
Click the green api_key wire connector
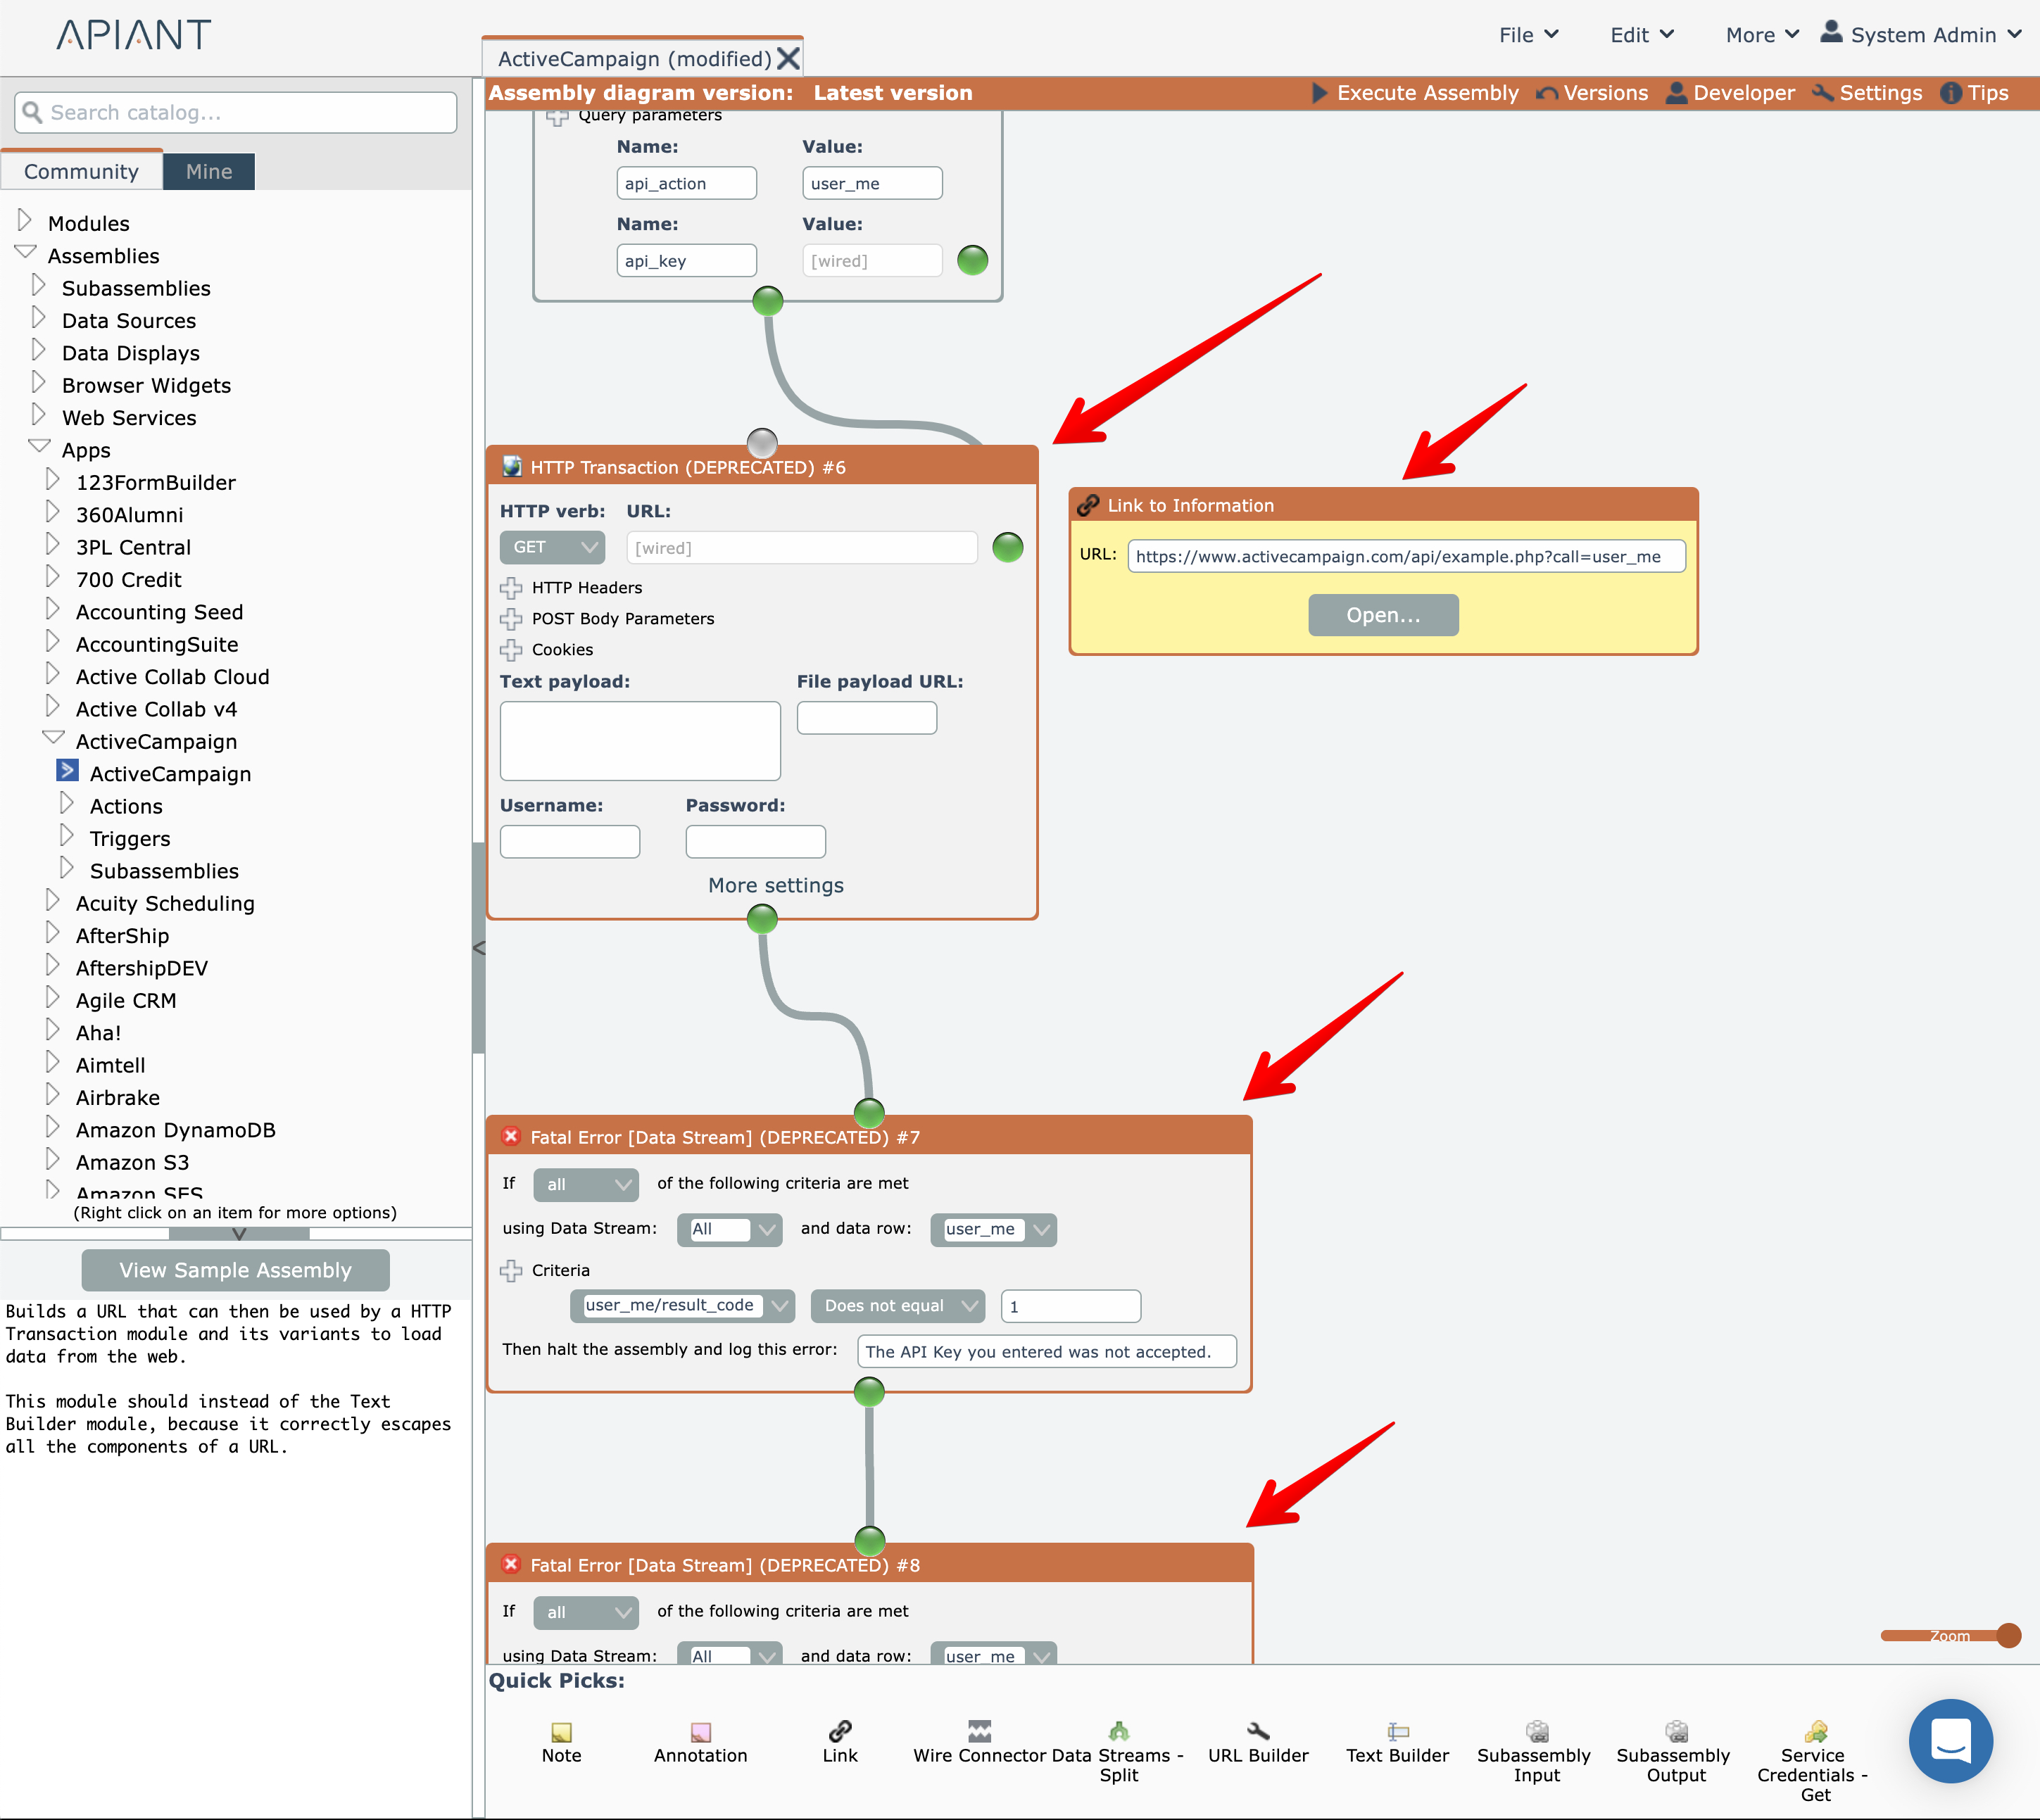pyautogui.click(x=972, y=261)
